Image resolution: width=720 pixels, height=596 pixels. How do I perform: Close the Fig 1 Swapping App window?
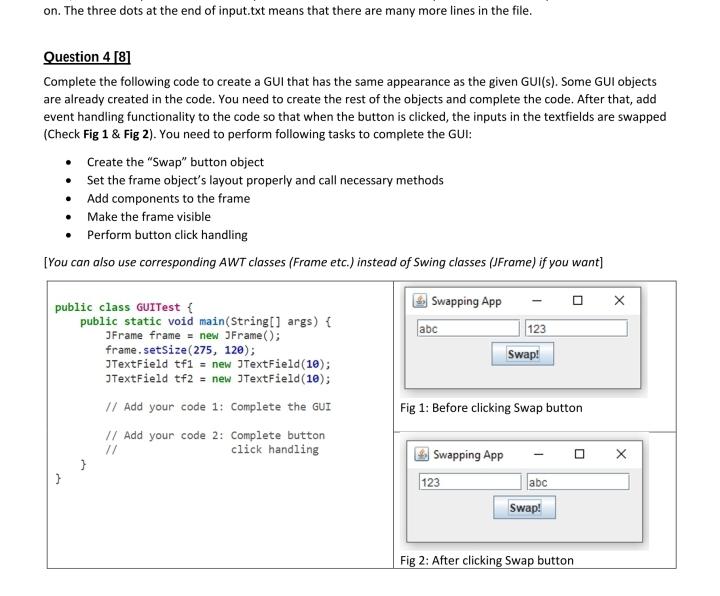tap(619, 300)
